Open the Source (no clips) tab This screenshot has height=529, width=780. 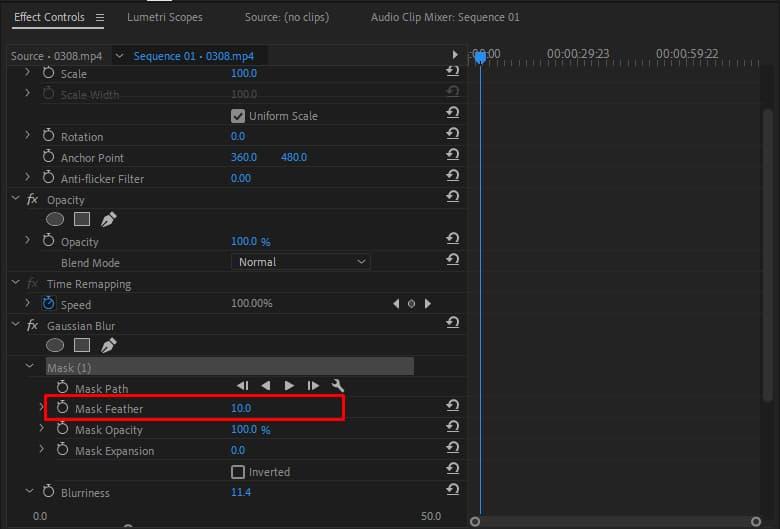tap(287, 17)
